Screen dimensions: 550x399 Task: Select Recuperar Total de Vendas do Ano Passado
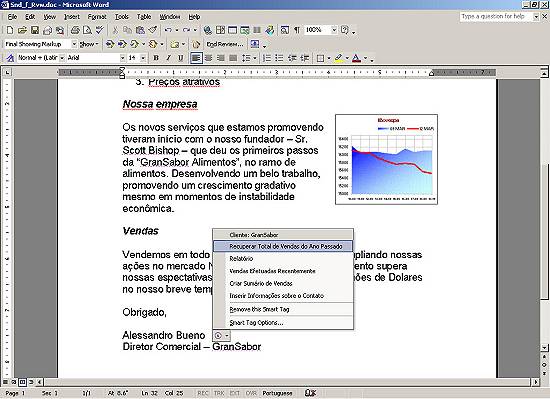pos(283,246)
